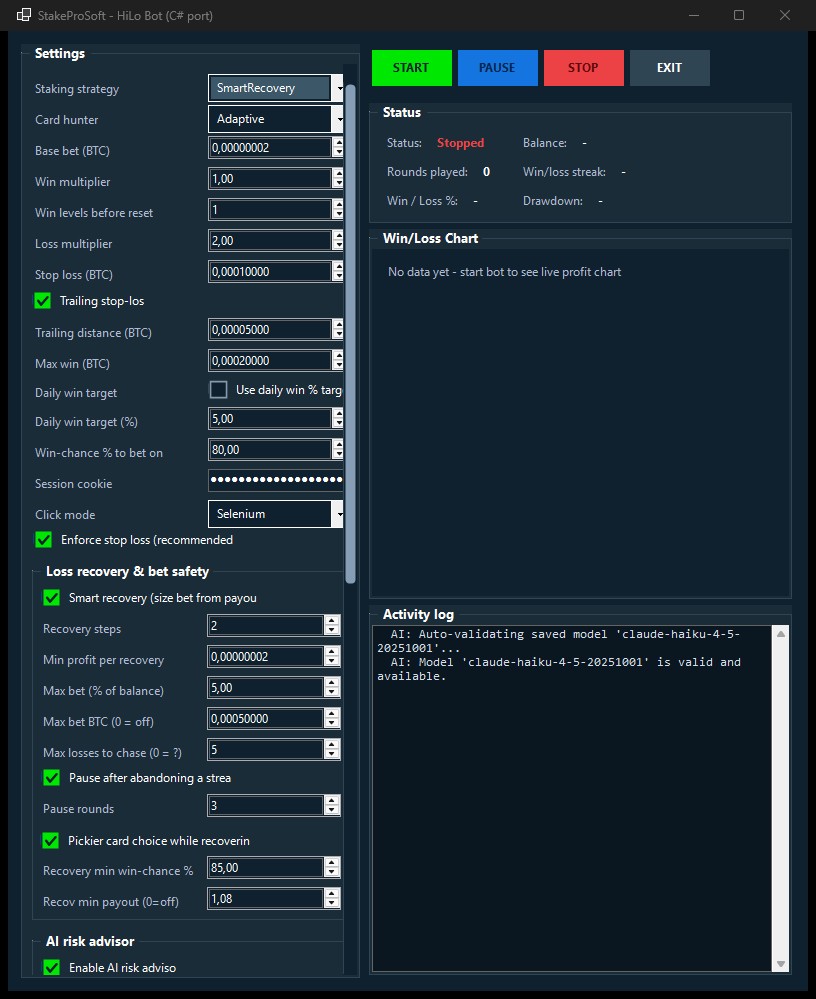Click the green START button
816x999 pixels.
point(412,68)
